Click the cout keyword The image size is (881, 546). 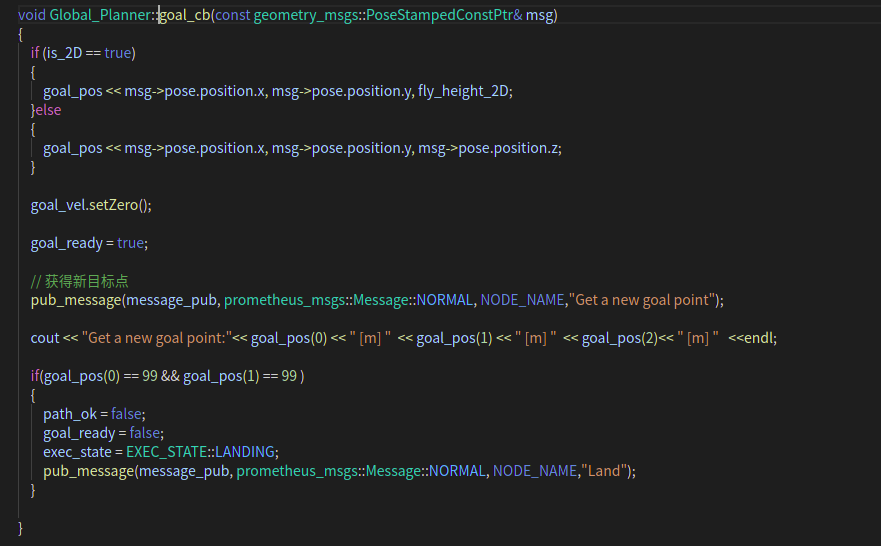[45, 338]
